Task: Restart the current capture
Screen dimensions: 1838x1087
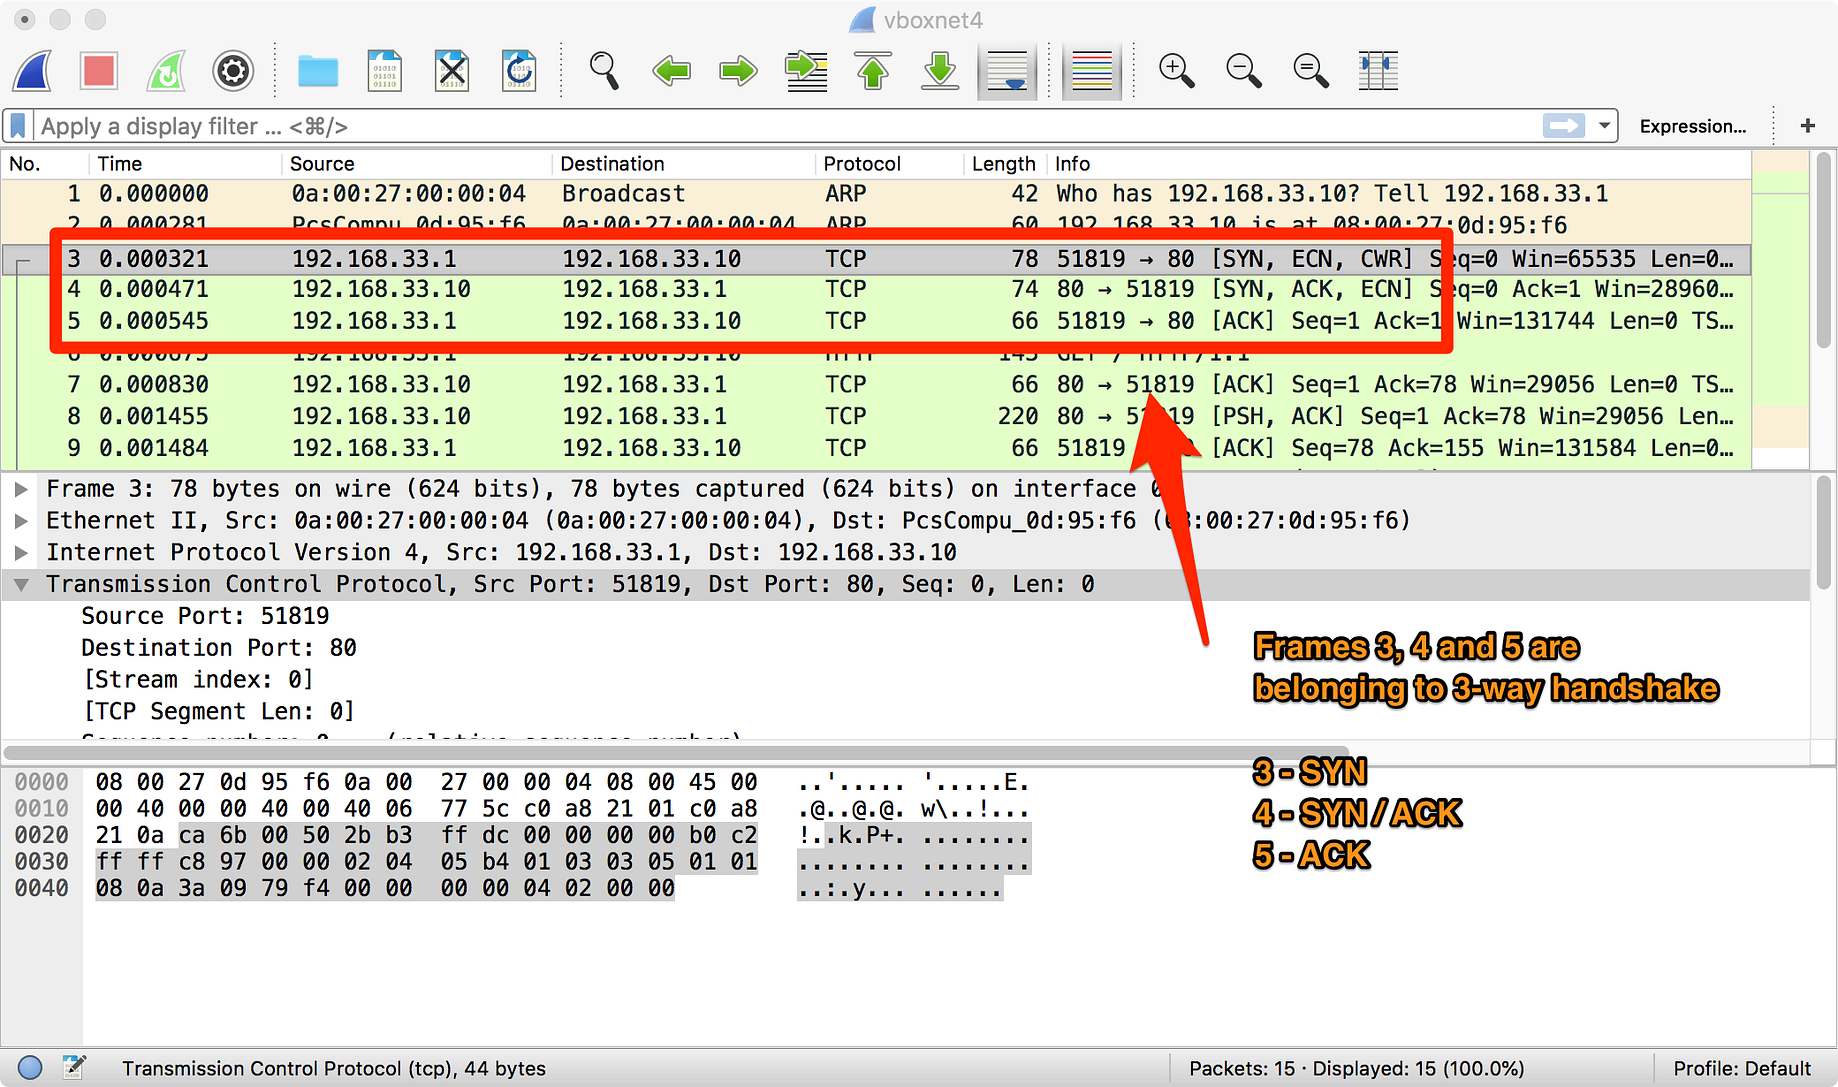Action: (x=166, y=71)
